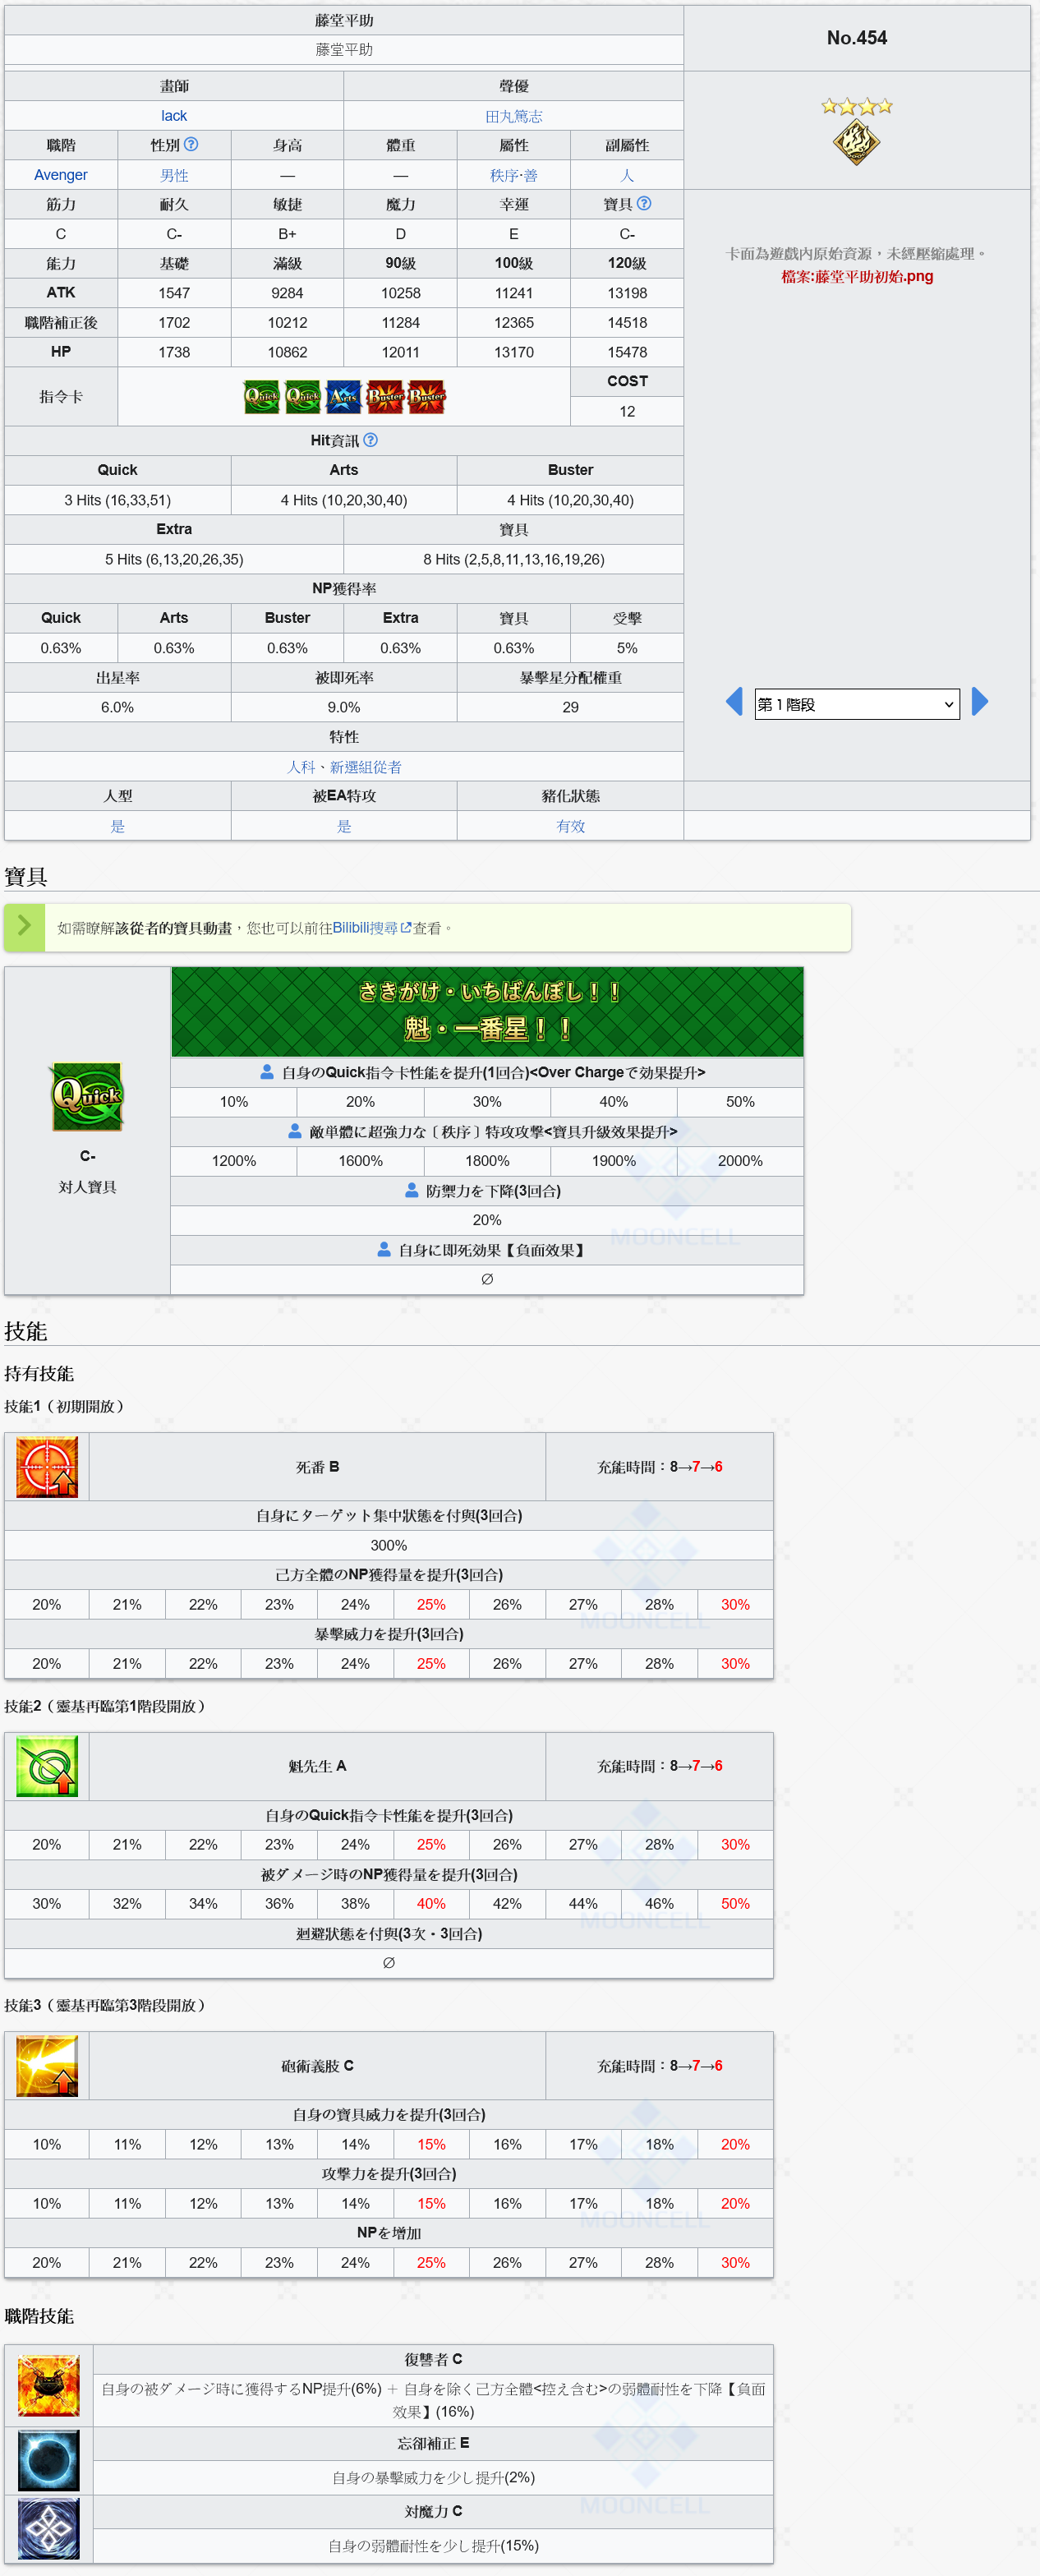Click the help icon next to Hit資訊

371,440
